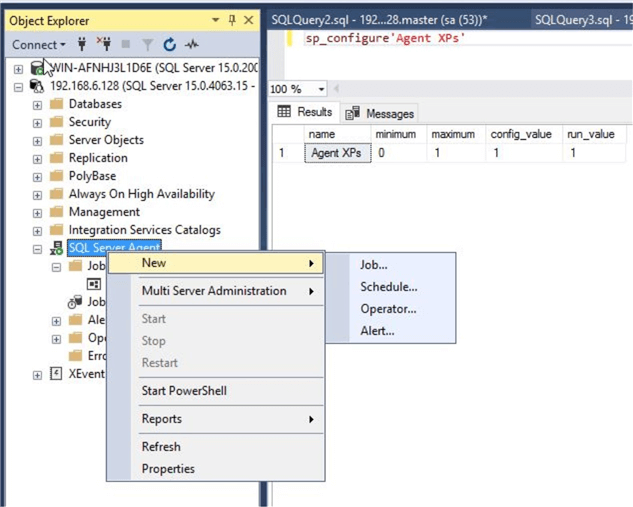Open the New submenu in context menu

tap(216, 263)
